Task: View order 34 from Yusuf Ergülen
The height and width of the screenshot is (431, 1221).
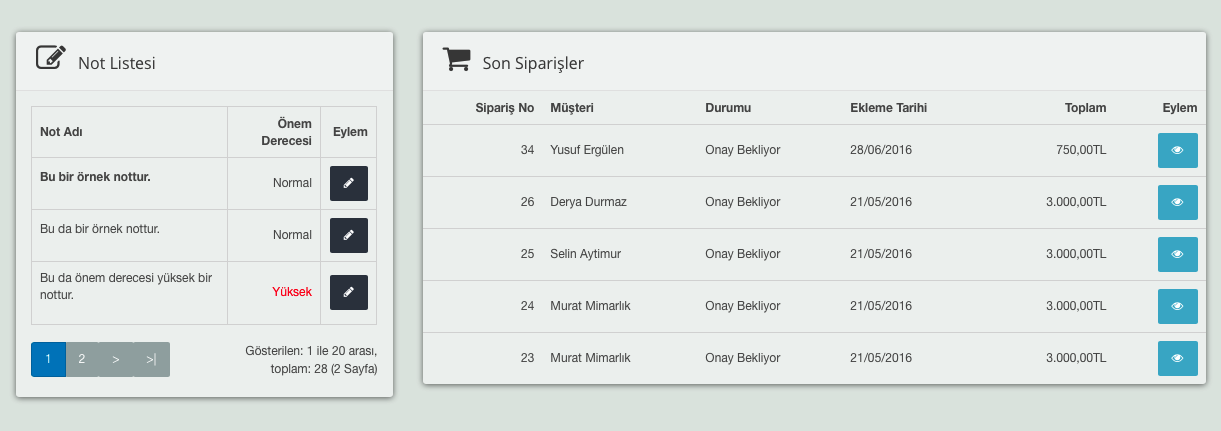Action: [x=1177, y=150]
